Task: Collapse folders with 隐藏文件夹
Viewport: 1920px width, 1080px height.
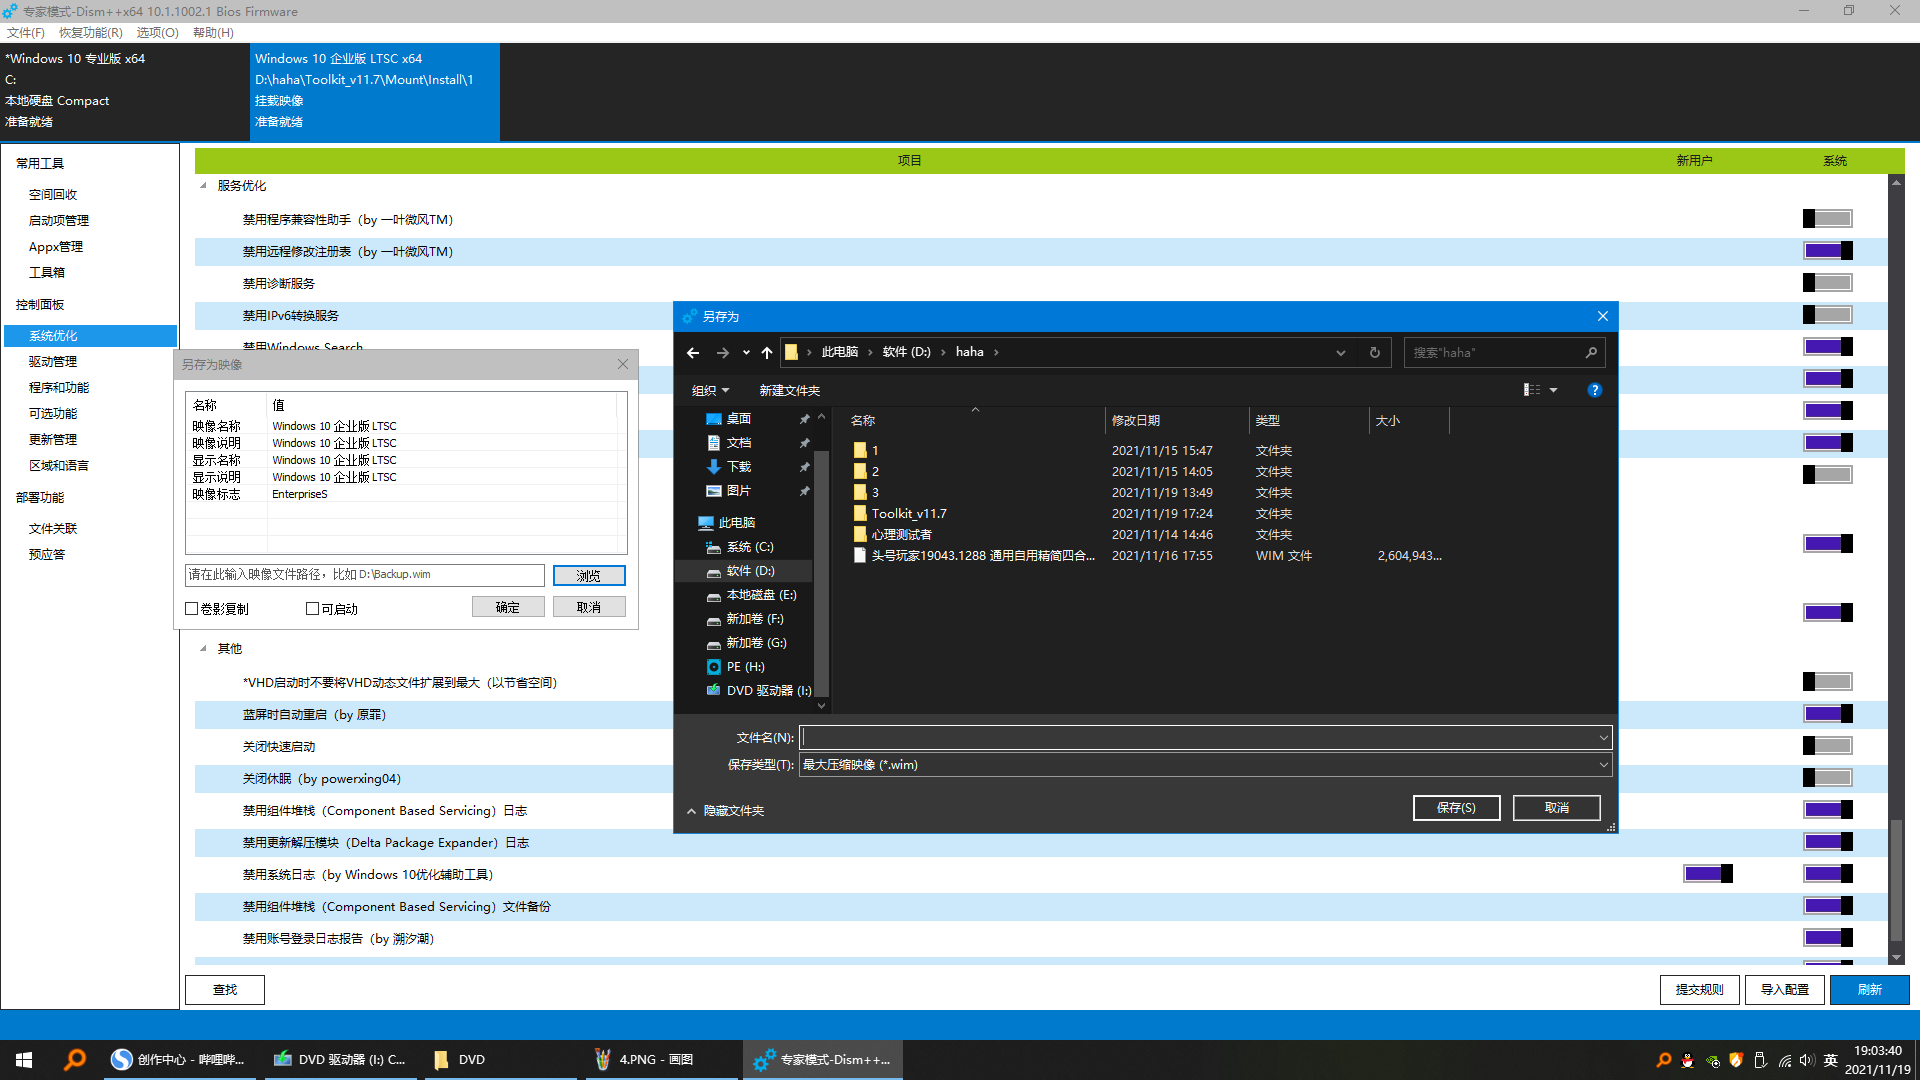Action: (725, 811)
